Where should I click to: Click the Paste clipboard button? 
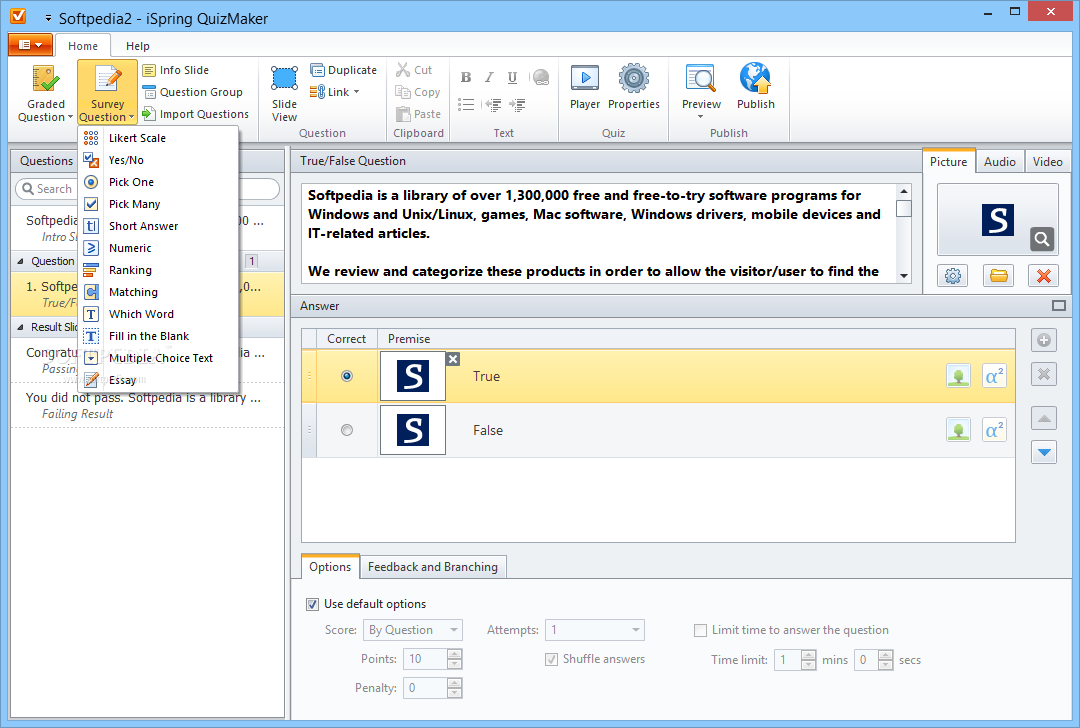tap(418, 114)
